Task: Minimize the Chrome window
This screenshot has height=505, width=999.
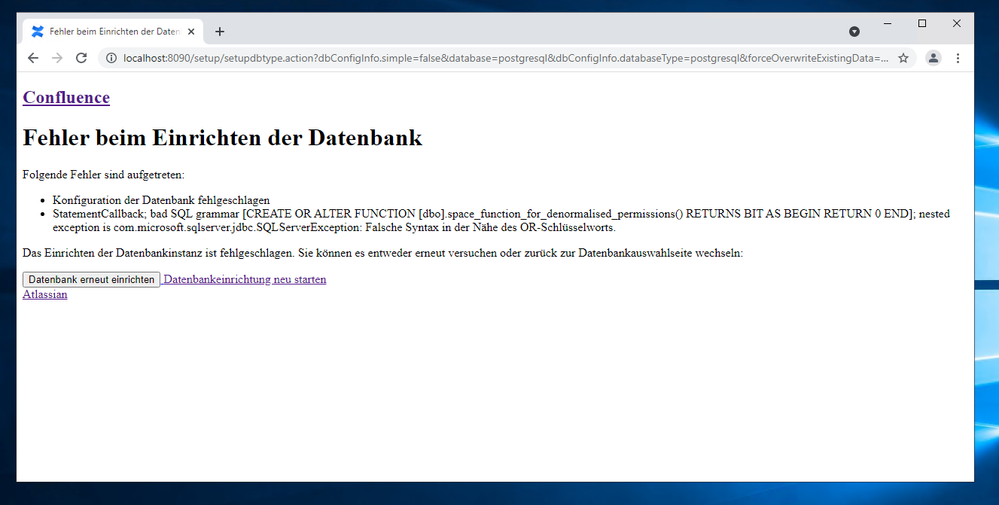Action: pyautogui.click(x=888, y=24)
